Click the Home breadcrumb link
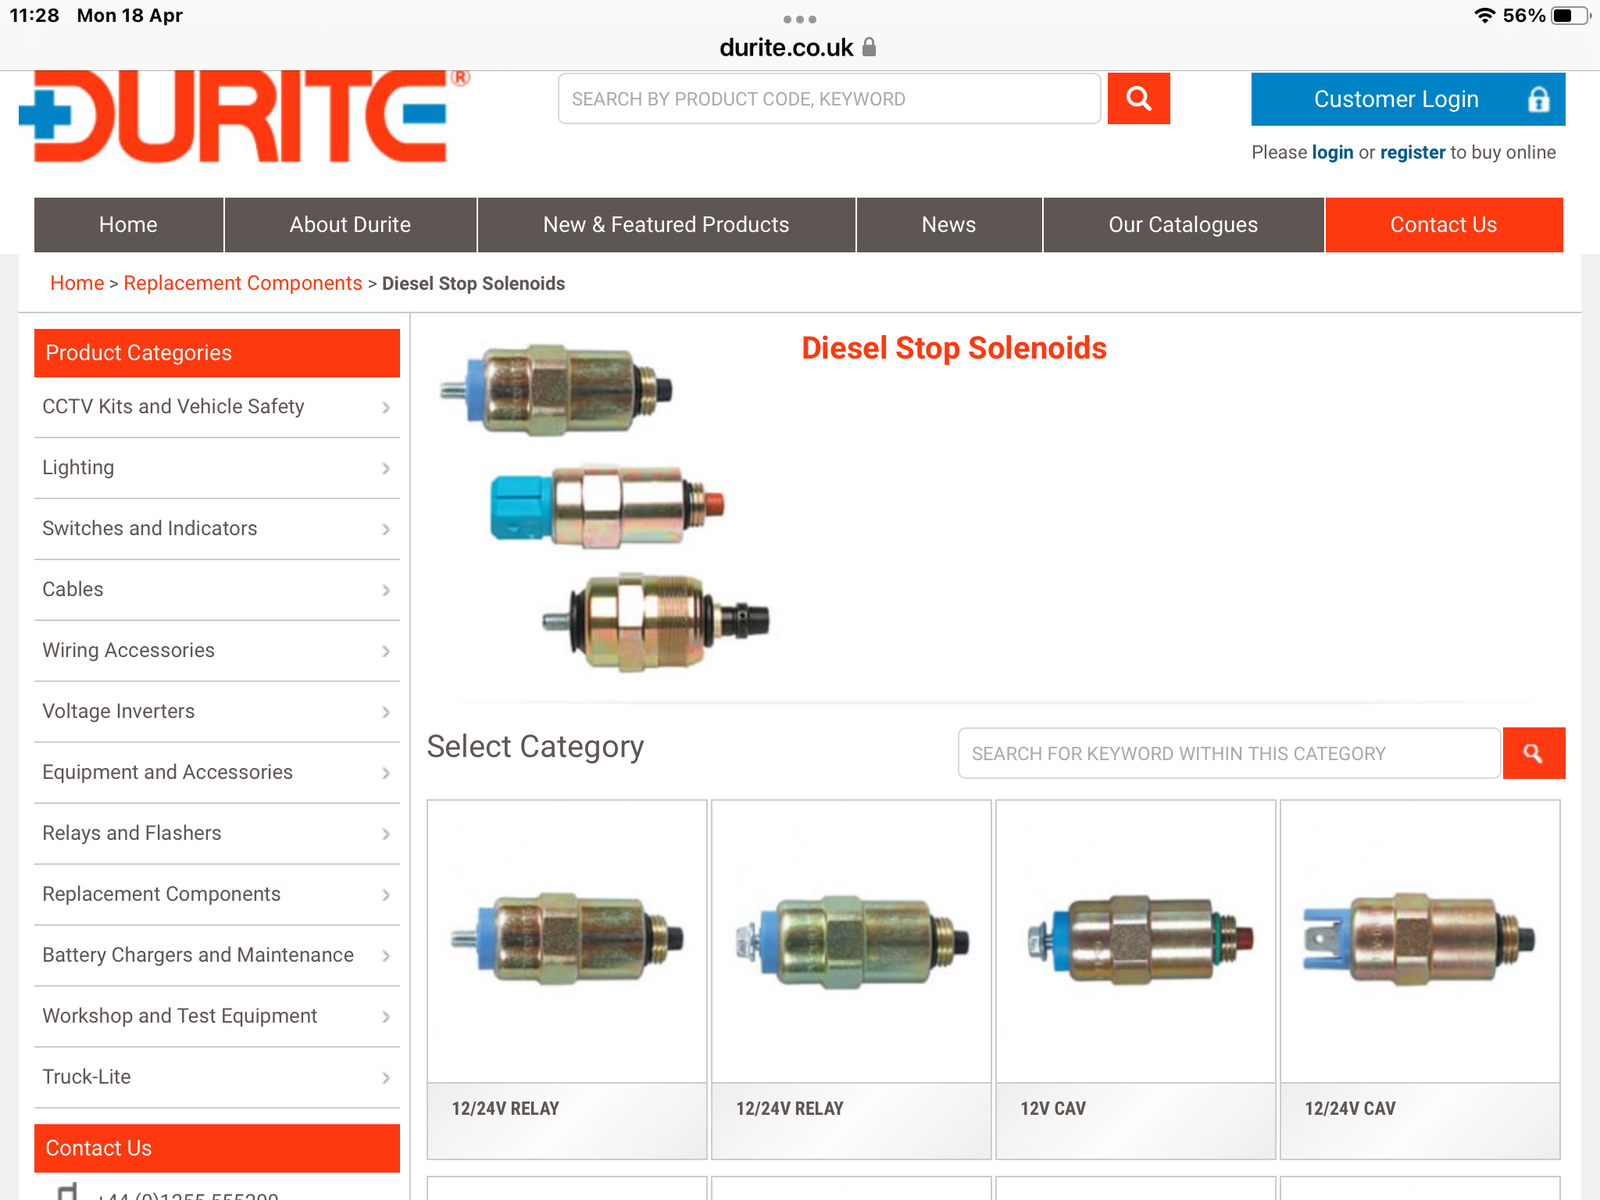This screenshot has width=1600, height=1200. (77, 283)
